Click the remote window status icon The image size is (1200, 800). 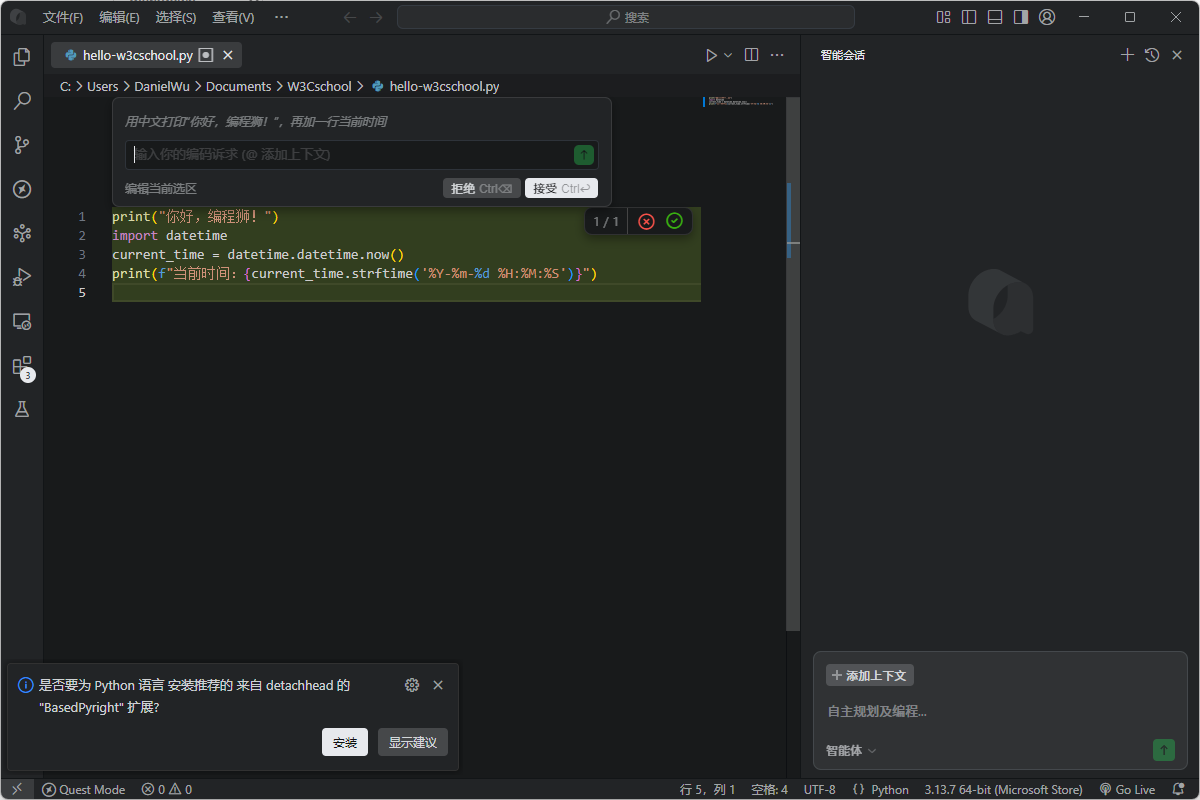tap(17, 789)
